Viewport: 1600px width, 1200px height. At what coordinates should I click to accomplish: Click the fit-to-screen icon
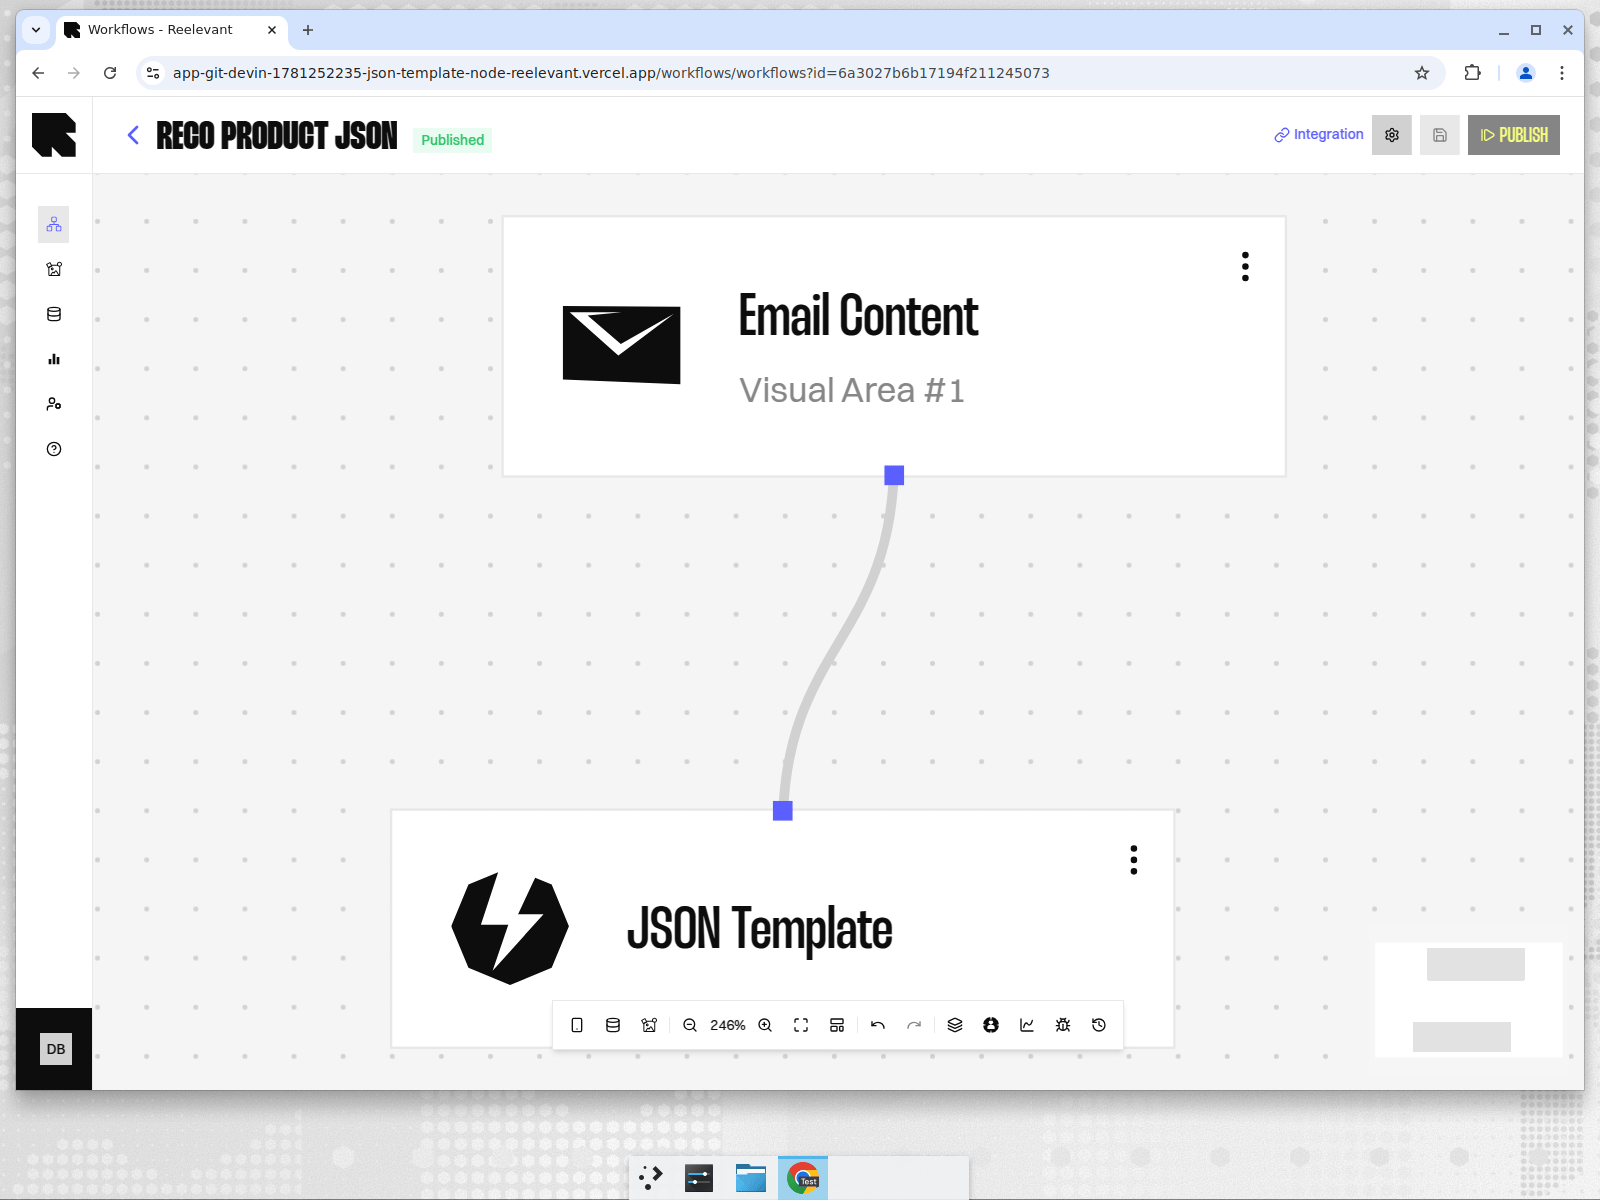click(x=801, y=1025)
